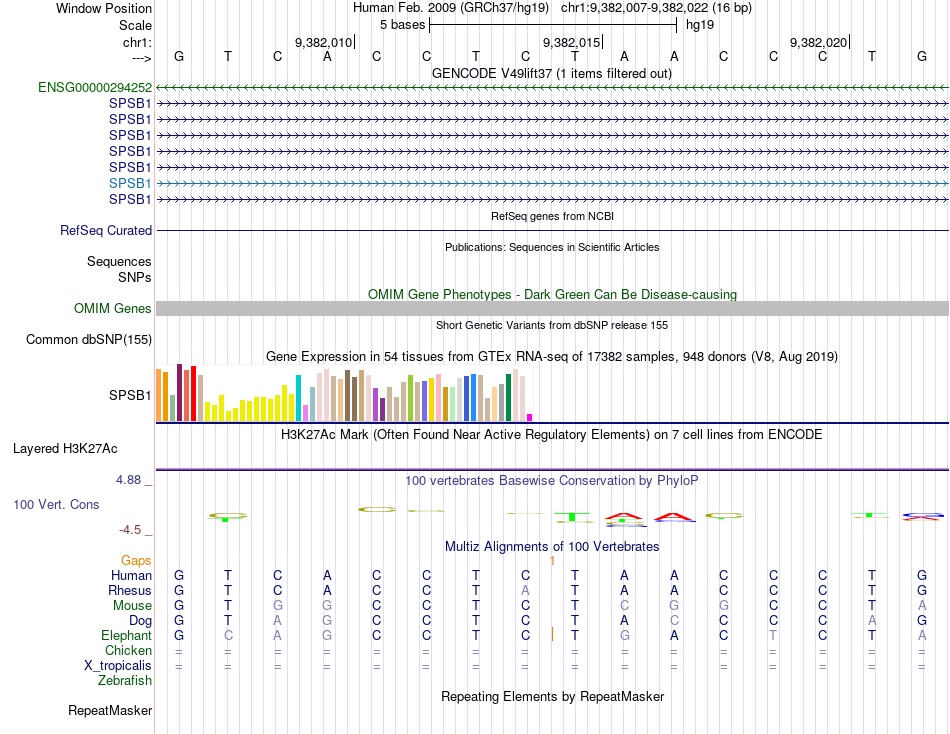
Task: Open Multiz Alignments of 100 Vertebrates title
Action: [x=552, y=547]
